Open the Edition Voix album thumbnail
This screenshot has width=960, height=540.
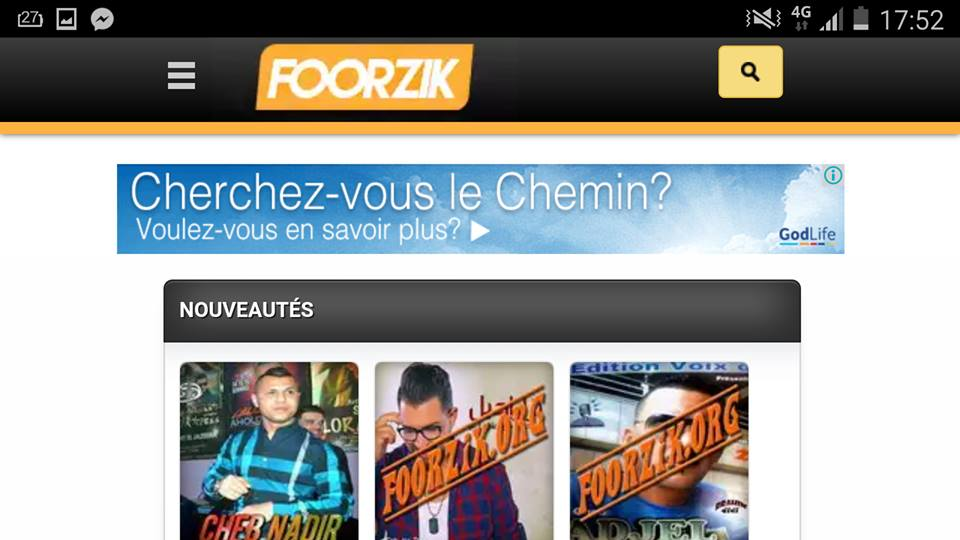[x=659, y=451]
